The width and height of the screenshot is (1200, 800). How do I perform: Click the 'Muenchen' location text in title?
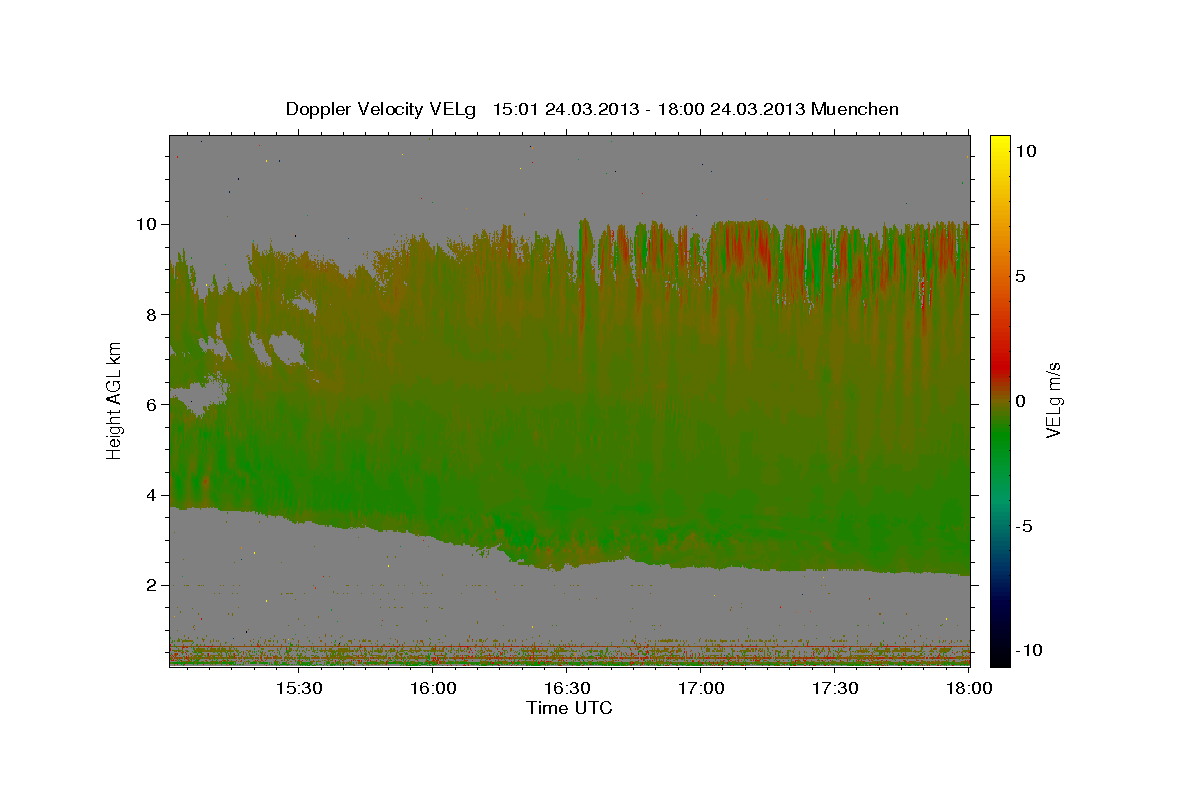pyautogui.click(x=855, y=109)
